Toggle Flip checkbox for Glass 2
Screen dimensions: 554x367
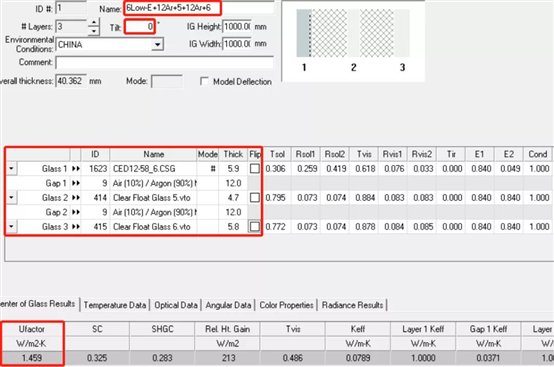pos(254,198)
